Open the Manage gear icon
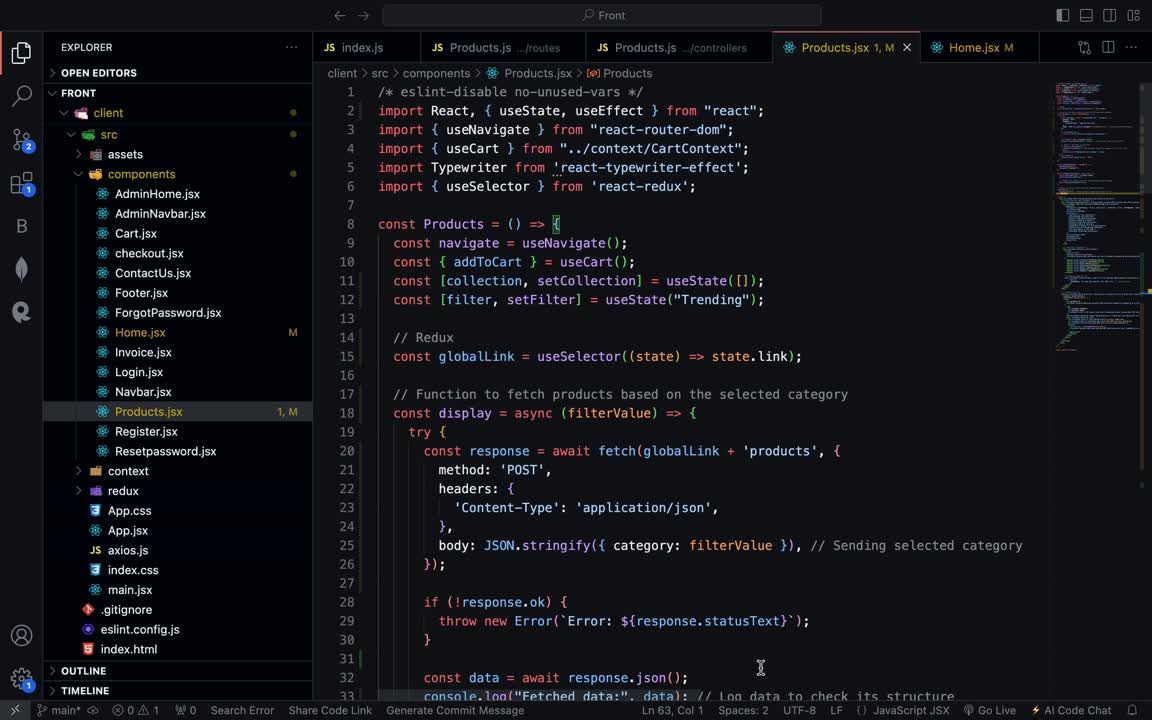Viewport: 1152px width, 720px height. point(21,679)
